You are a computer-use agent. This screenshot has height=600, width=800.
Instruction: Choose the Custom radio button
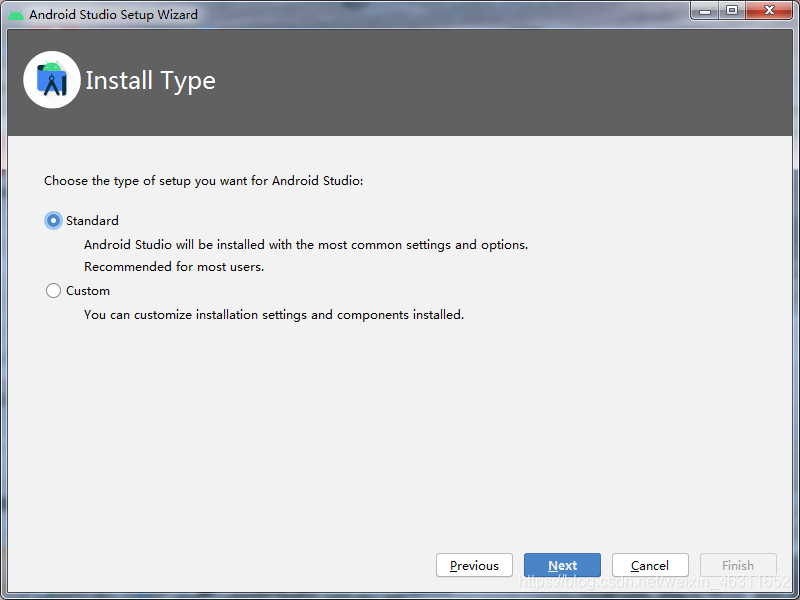click(53, 291)
